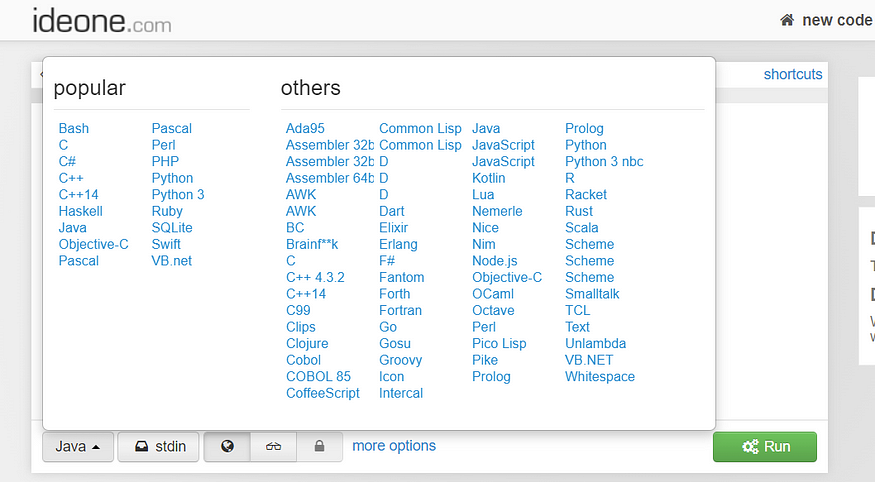Screen dimensions: 875x482
Task: Click the new code link in header
Action: click(837, 21)
